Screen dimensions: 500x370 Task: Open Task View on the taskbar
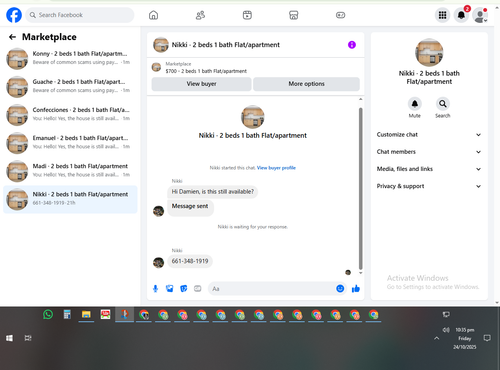tap(28, 338)
